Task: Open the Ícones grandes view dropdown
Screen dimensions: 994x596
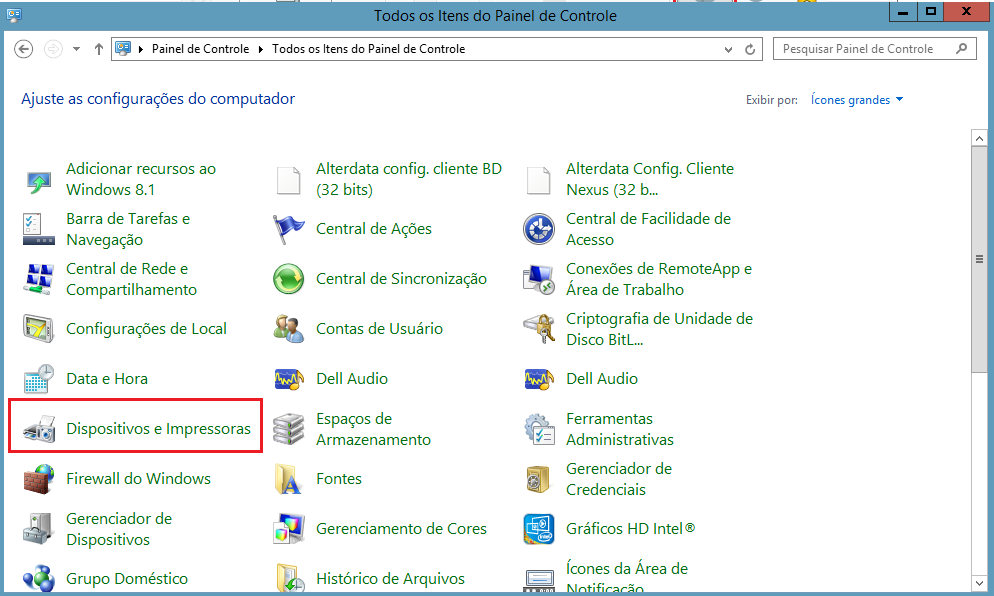Action: (x=856, y=100)
